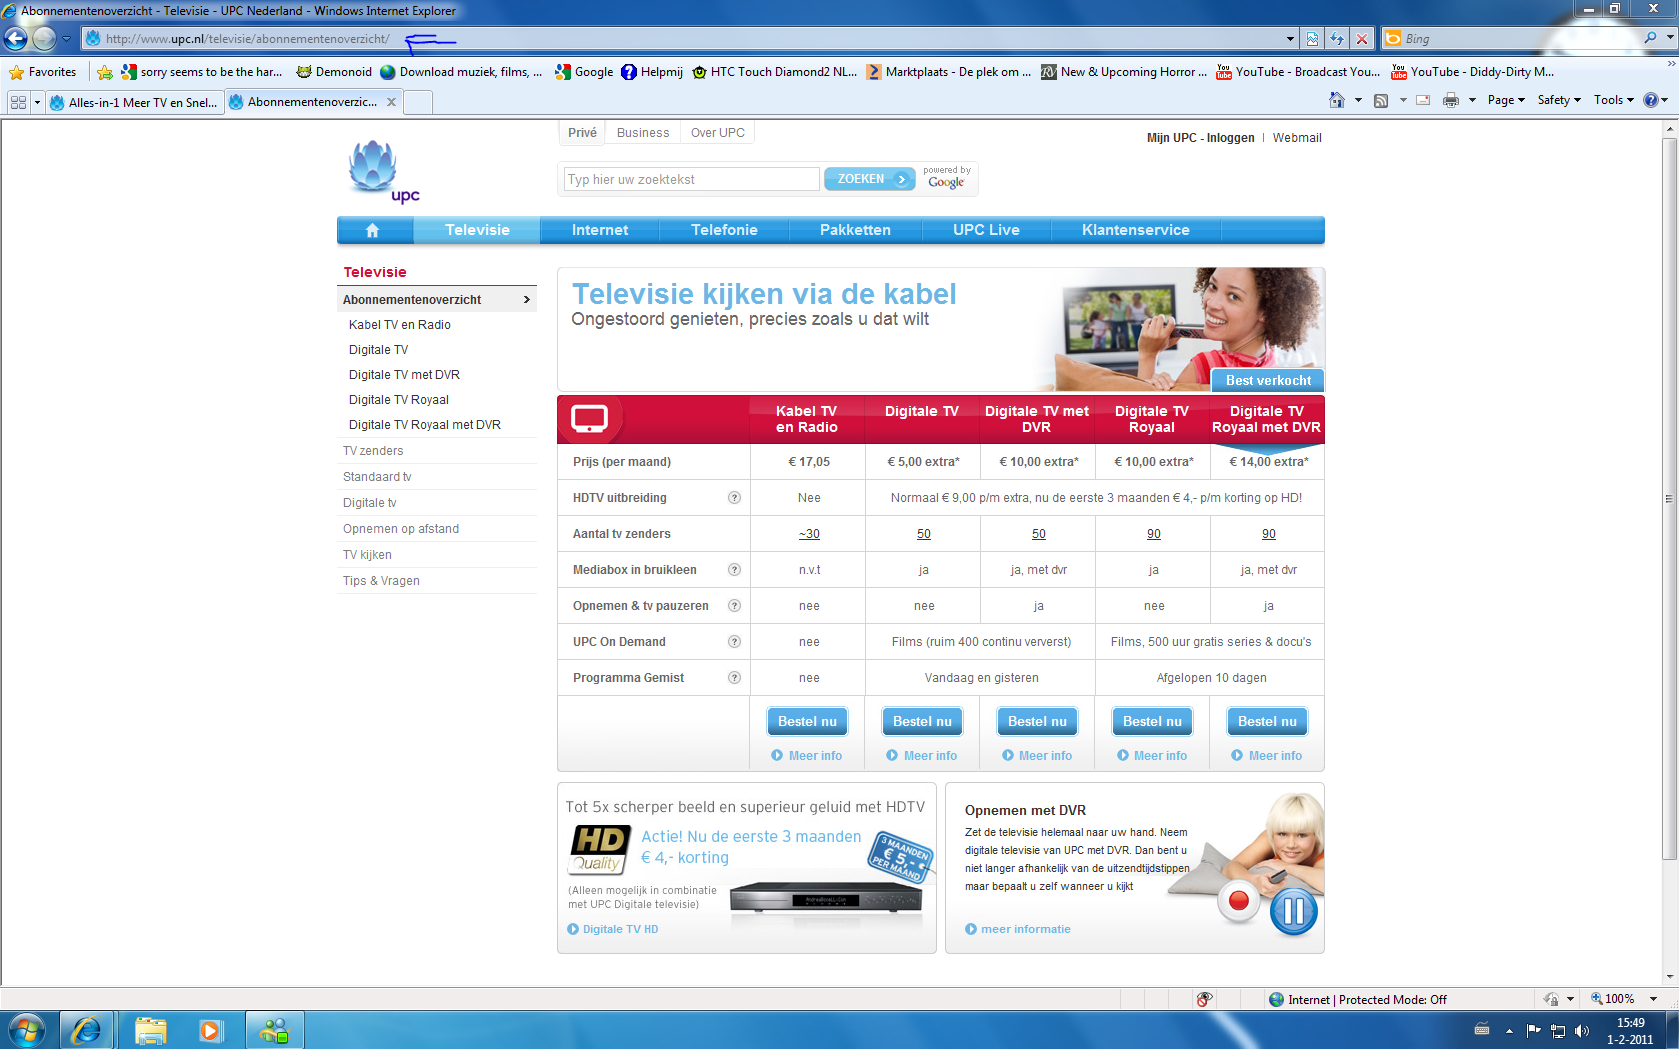Open the Print options dropdown arrow
1679x1049 pixels.
click(1472, 100)
